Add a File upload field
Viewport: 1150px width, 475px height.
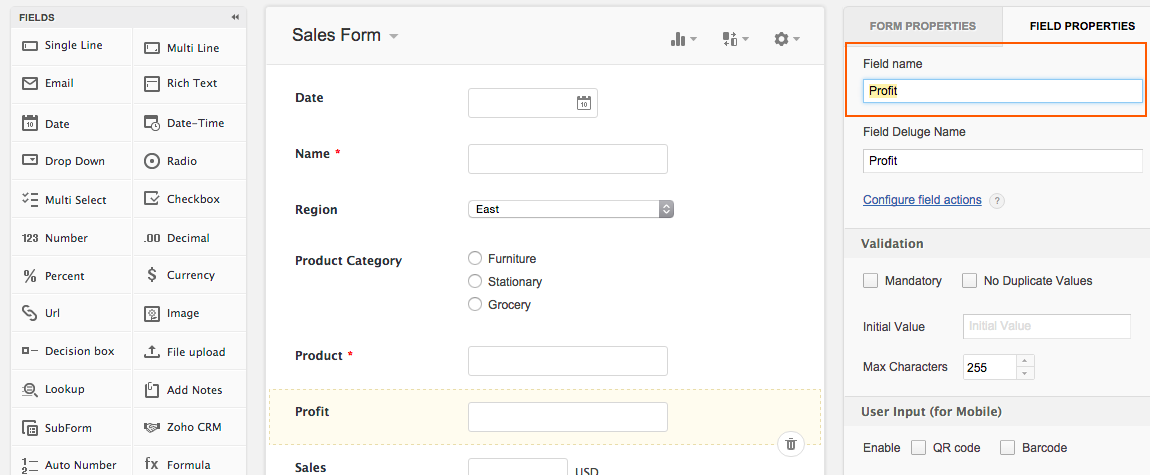(x=189, y=351)
